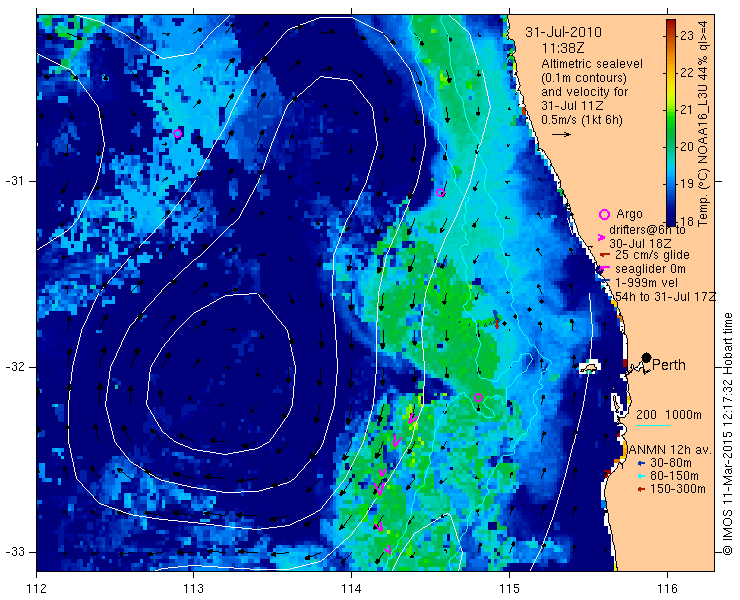Click the colorbar tick label '18'
The width and height of the screenshot is (740, 600).
[x=687, y=220]
